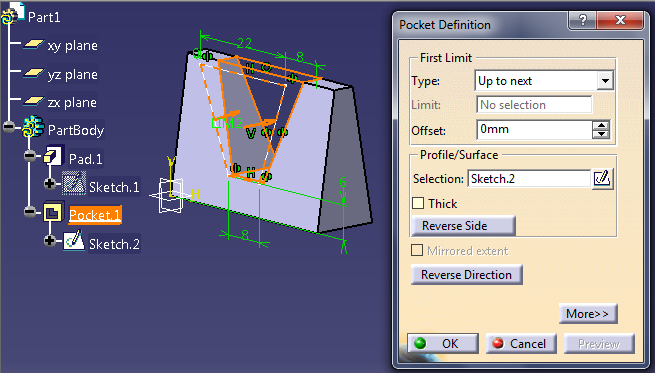
Task: Enable the Thick checkbox
Action: point(418,203)
